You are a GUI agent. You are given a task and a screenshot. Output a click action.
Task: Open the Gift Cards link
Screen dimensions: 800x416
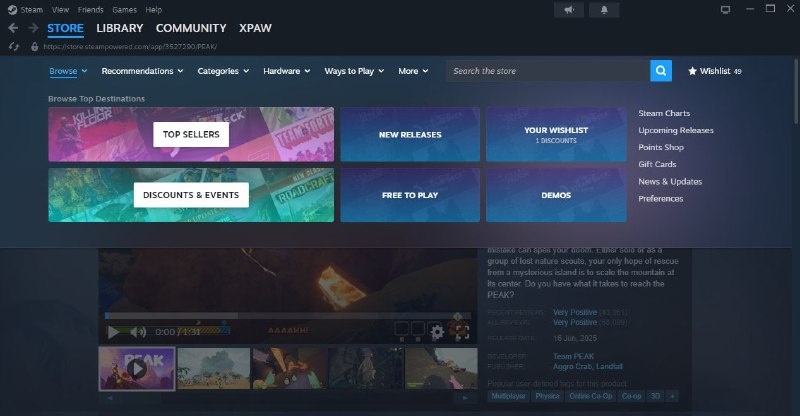[657, 164]
